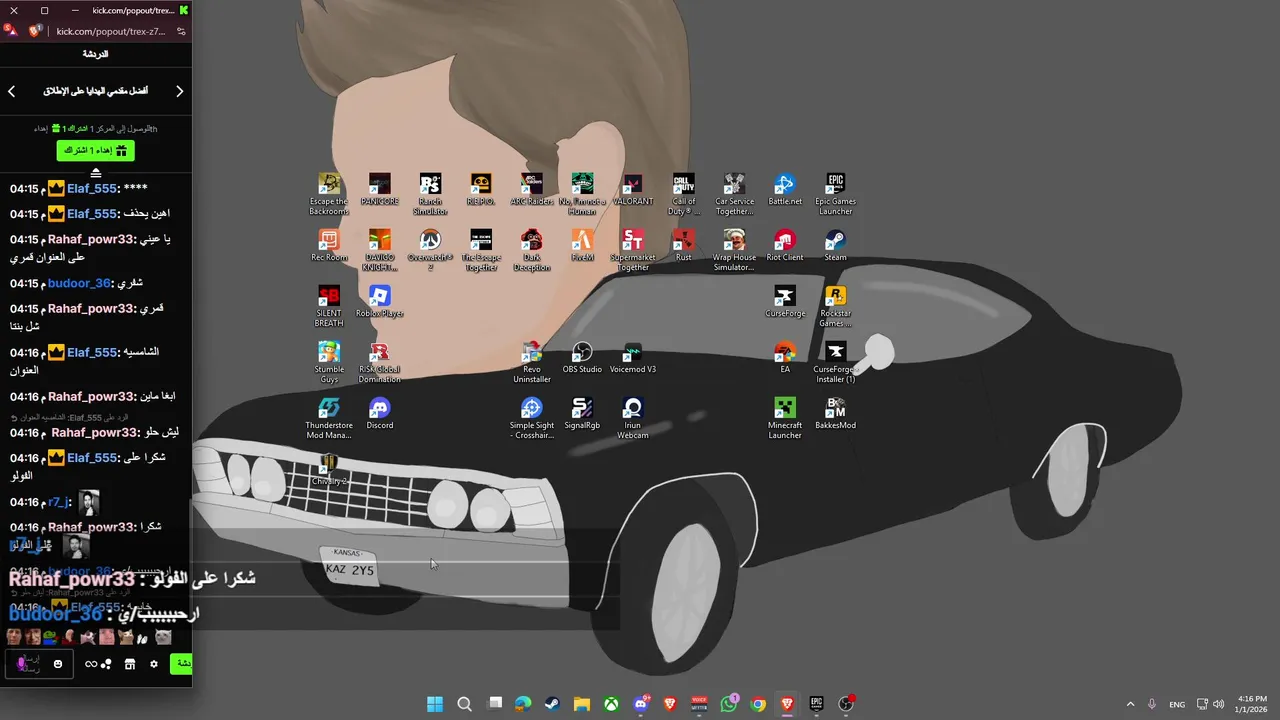Click username Rahaf_powr33 with Arabic 'يا عيني' message
The height and width of the screenshot is (720, 1280).
pyautogui.click(x=91, y=239)
